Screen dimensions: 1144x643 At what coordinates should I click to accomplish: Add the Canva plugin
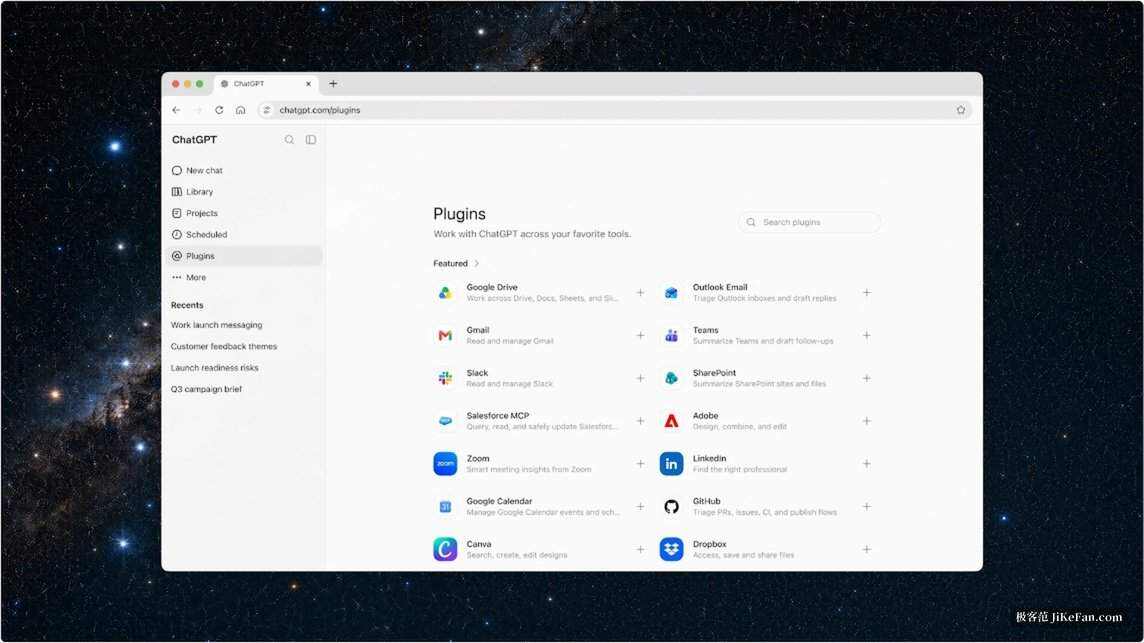pyautogui.click(x=640, y=549)
